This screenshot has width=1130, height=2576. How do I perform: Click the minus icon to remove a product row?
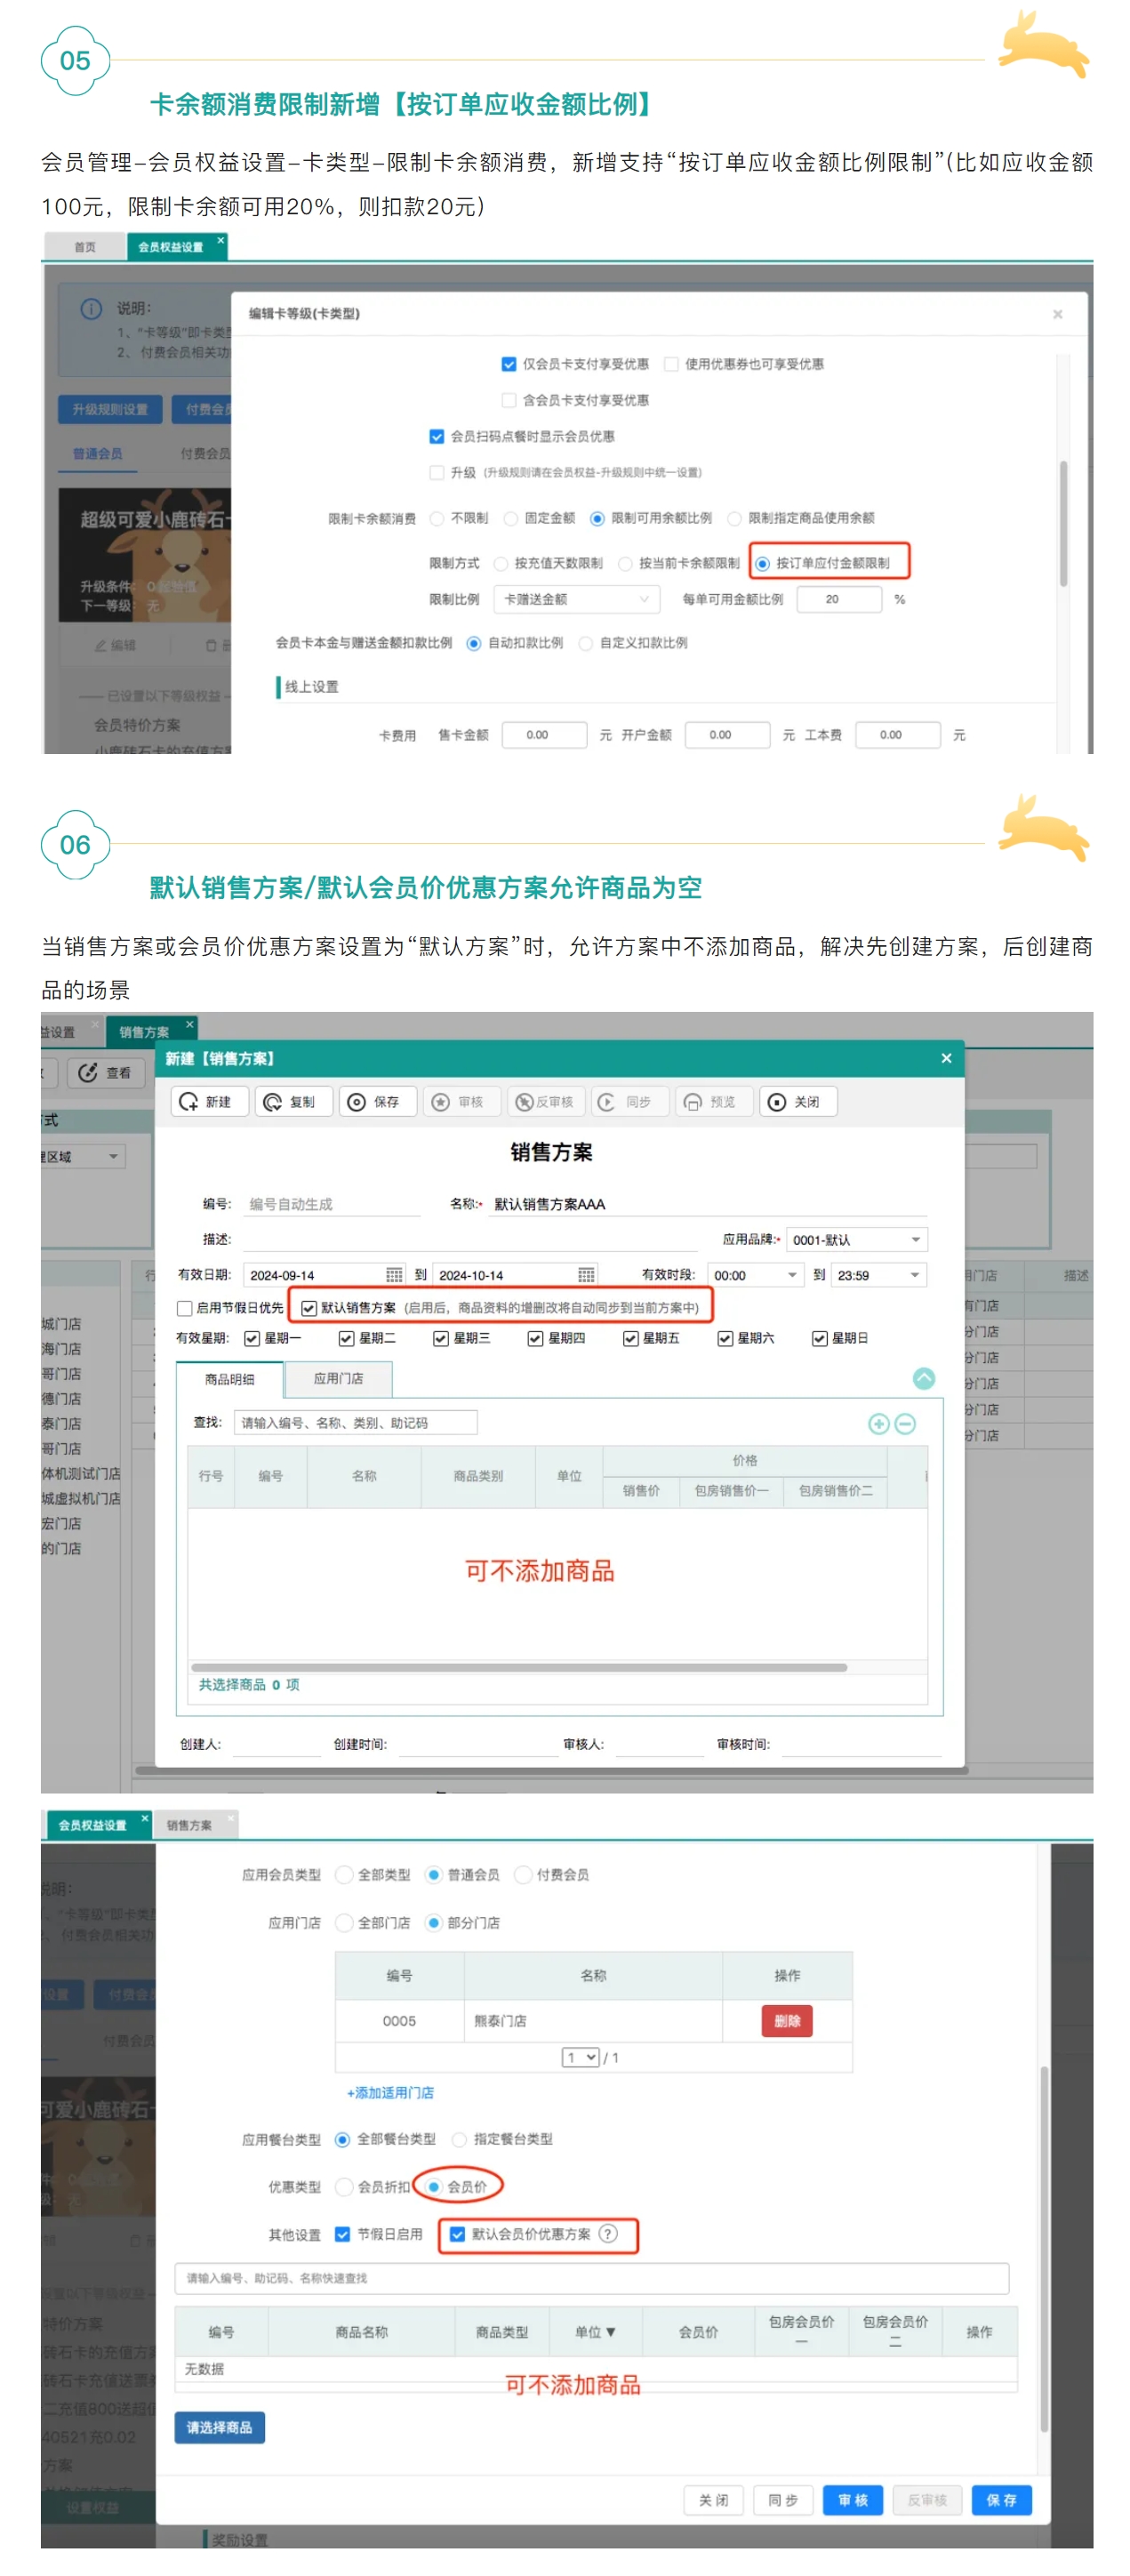click(905, 1423)
